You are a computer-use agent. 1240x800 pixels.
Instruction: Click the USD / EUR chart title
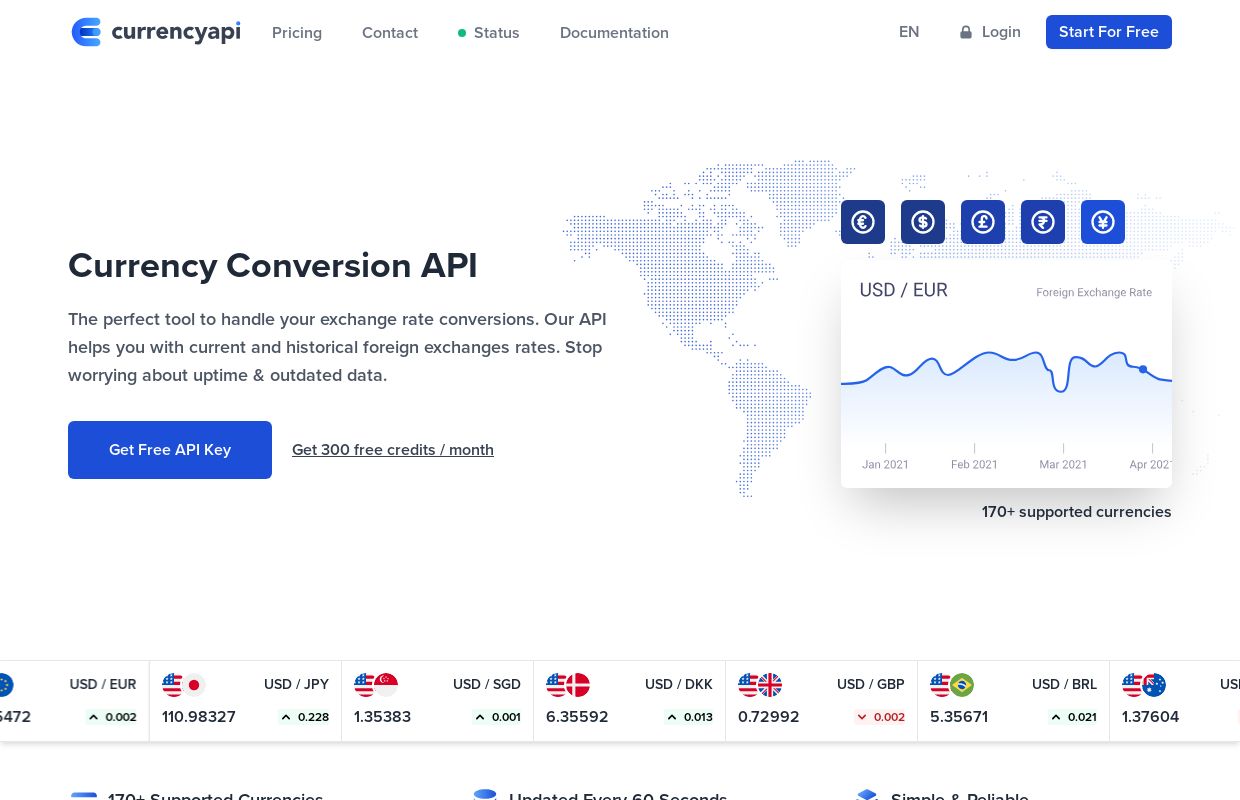click(x=904, y=290)
